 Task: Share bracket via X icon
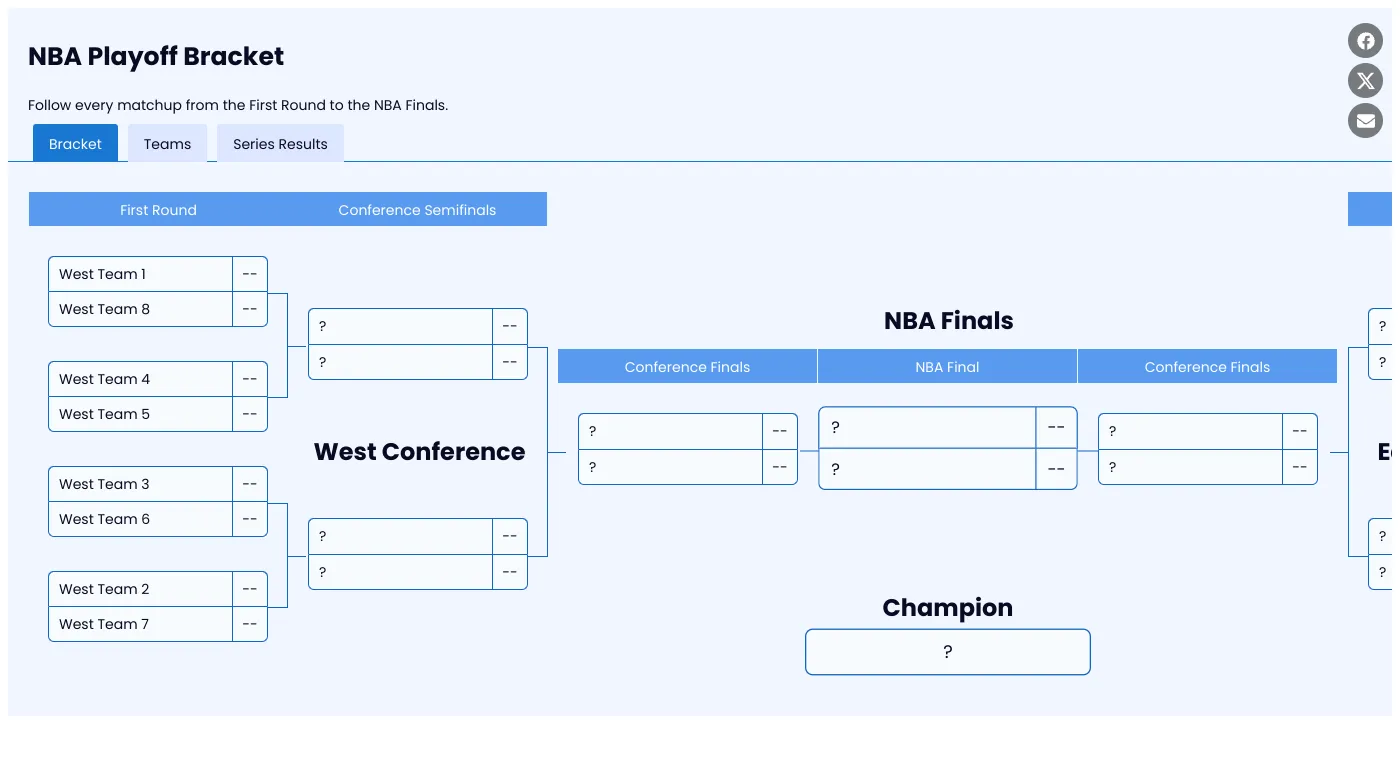pos(1365,81)
